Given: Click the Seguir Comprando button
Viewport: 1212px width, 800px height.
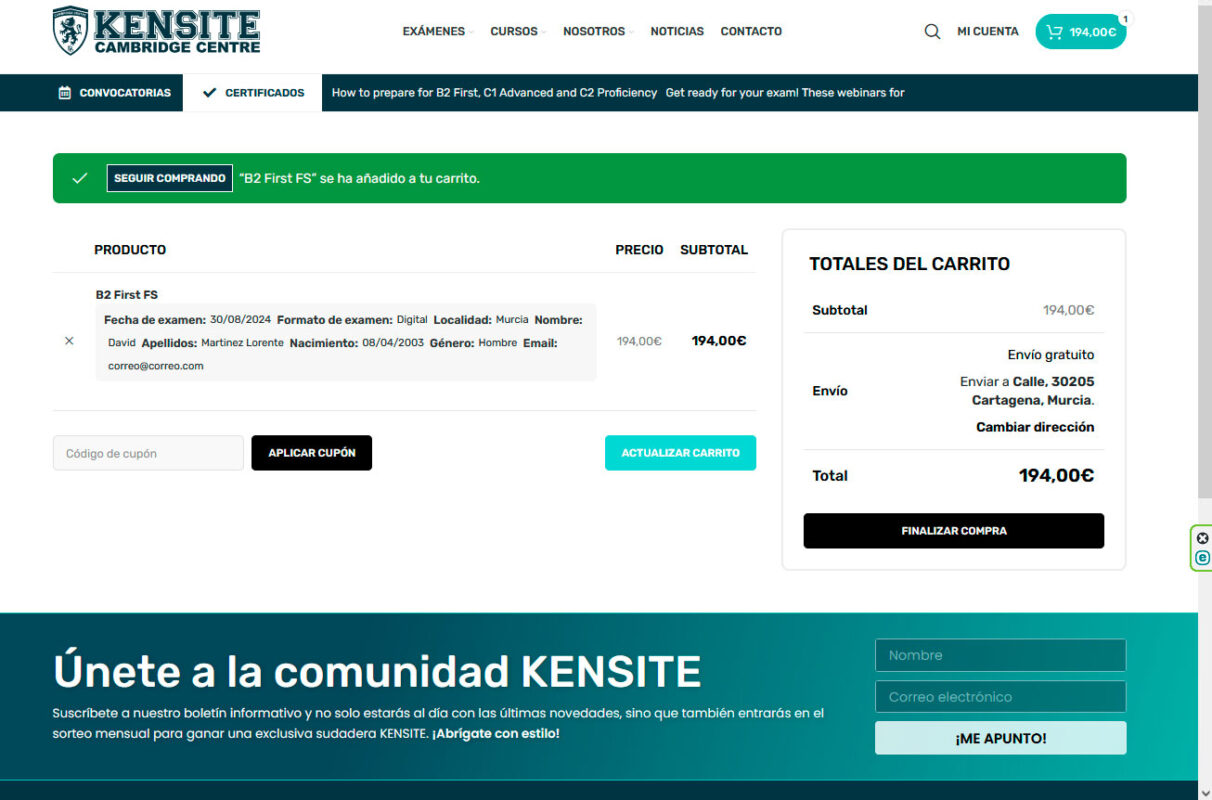Looking at the screenshot, I should 170,178.
